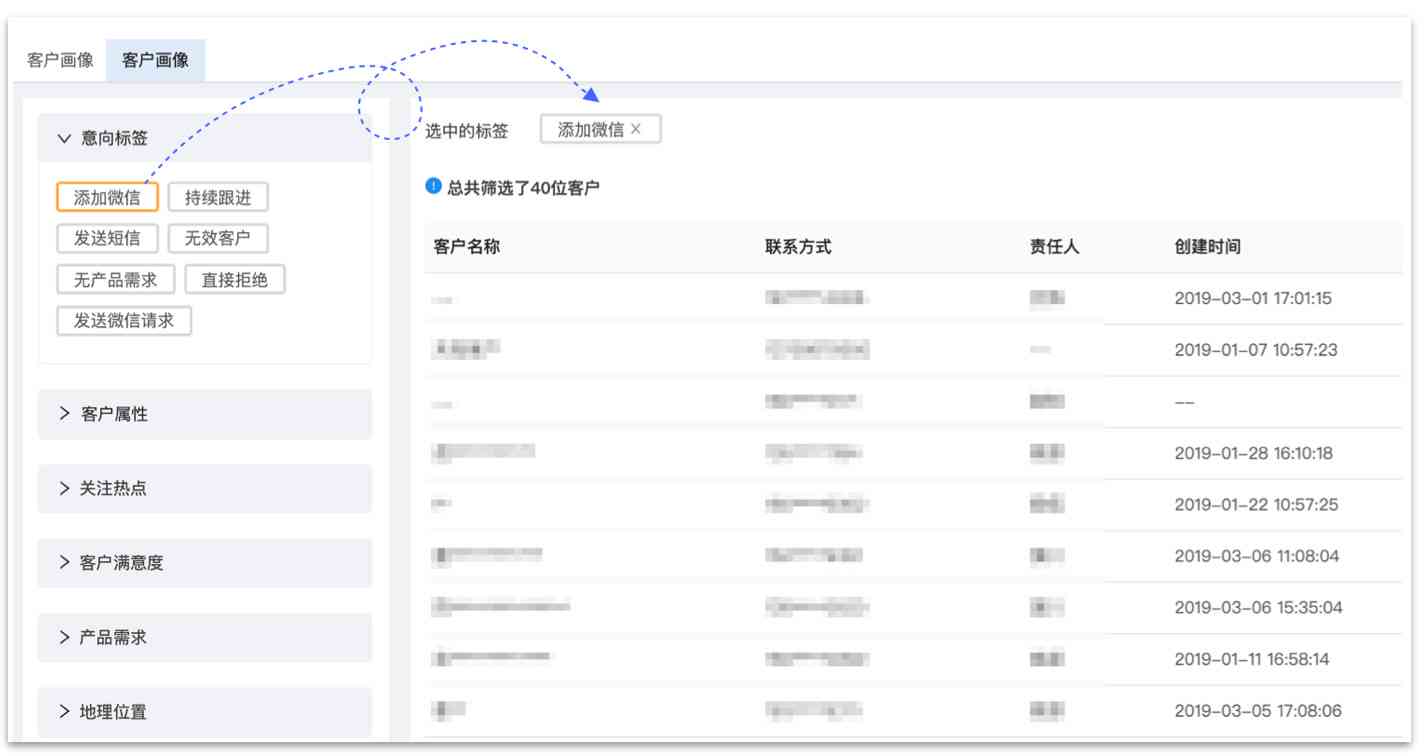1426x756 pixels.
Task: Toggle the 无产品需求 tag
Action: tap(115, 280)
